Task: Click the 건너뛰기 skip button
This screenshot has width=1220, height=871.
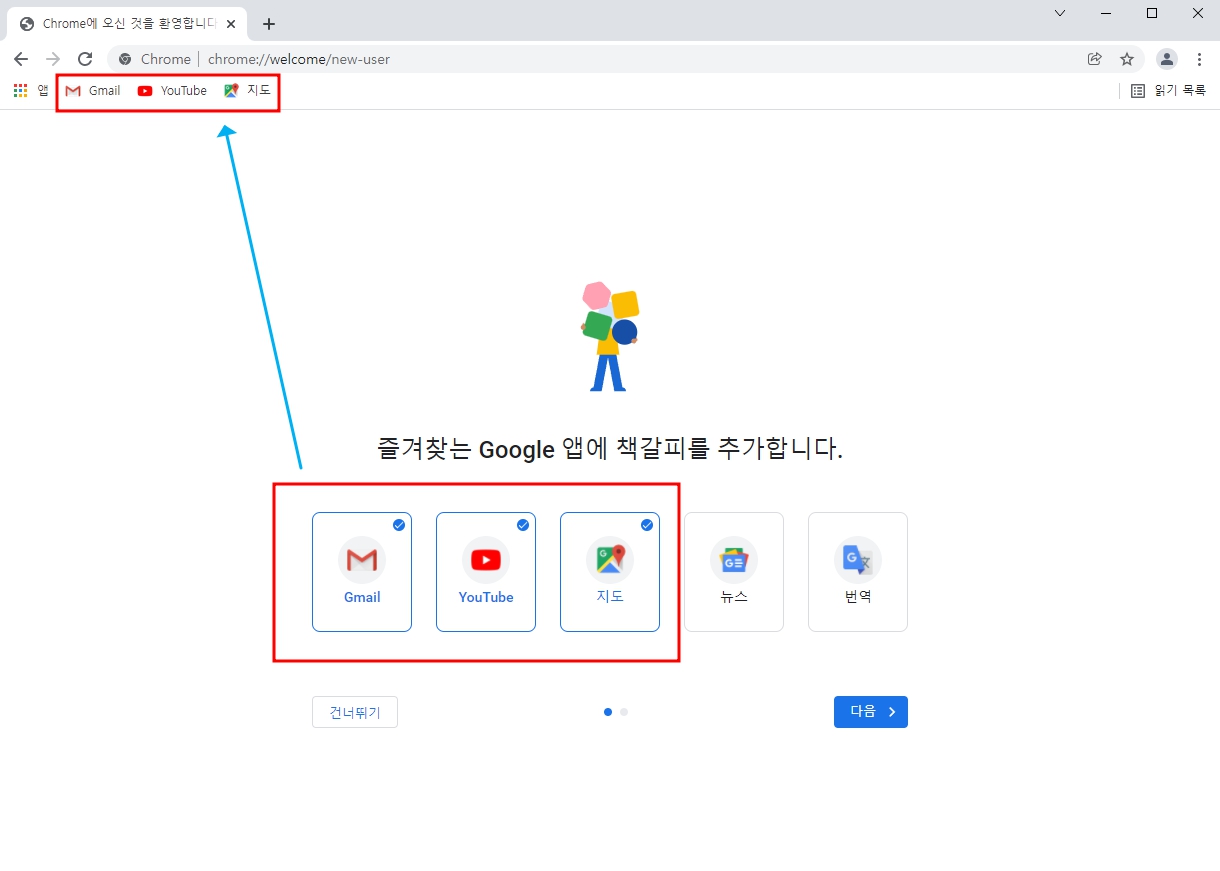Action: 355,712
